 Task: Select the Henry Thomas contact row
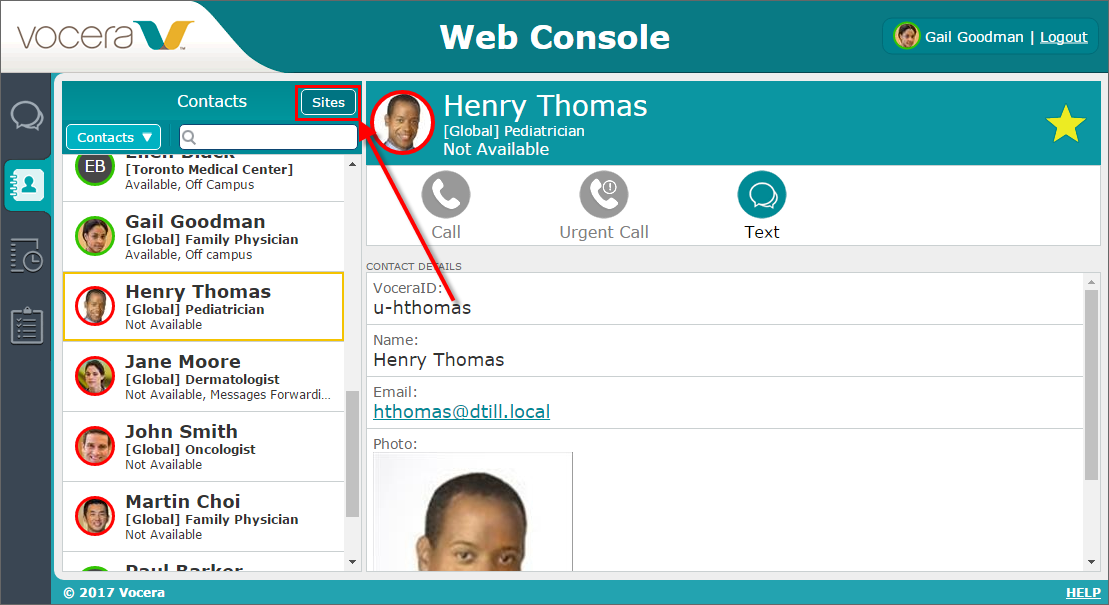point(204,306)
